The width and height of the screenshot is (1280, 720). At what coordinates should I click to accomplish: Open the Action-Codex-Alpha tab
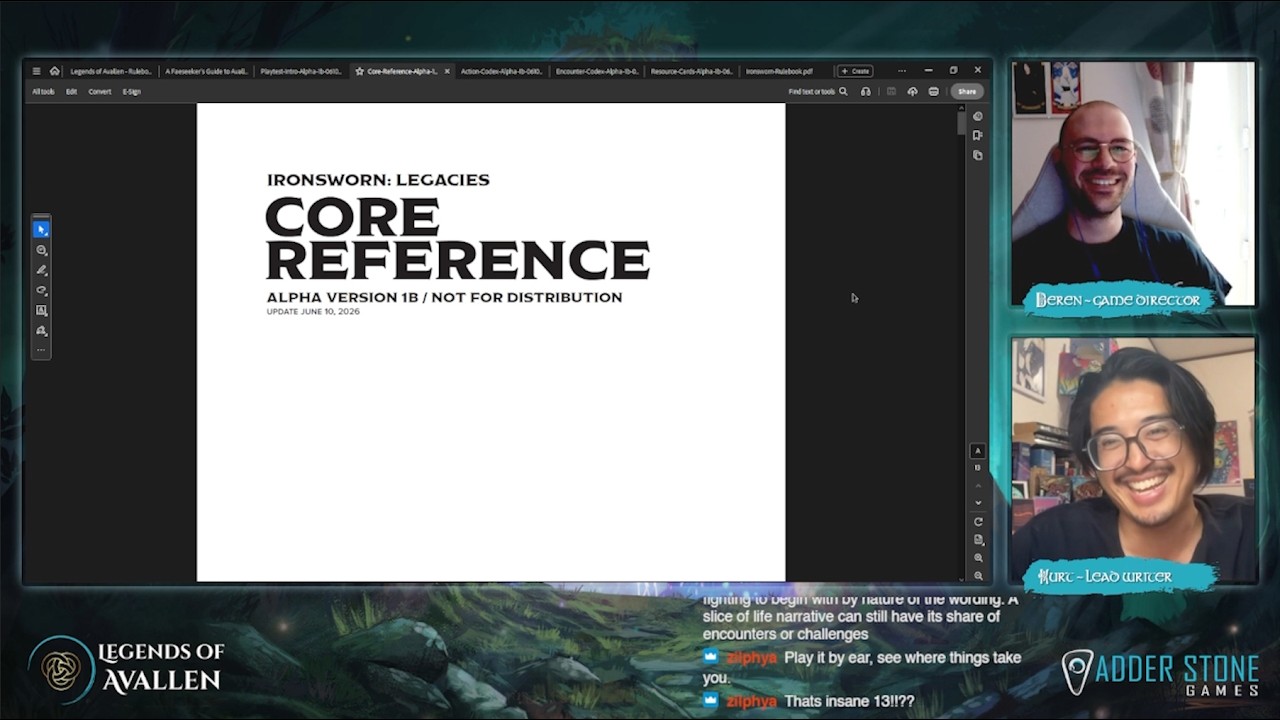(x=501, y=71)
